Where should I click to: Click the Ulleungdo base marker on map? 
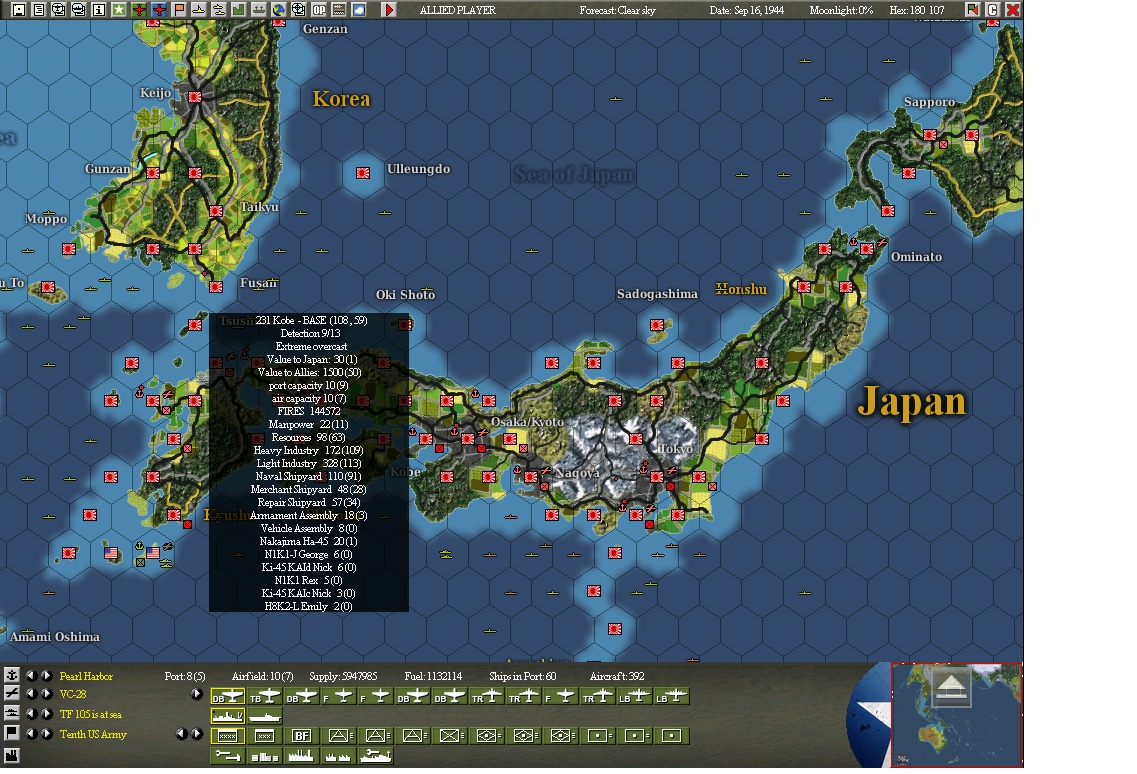pyautogui.click(x=363, y=173)
